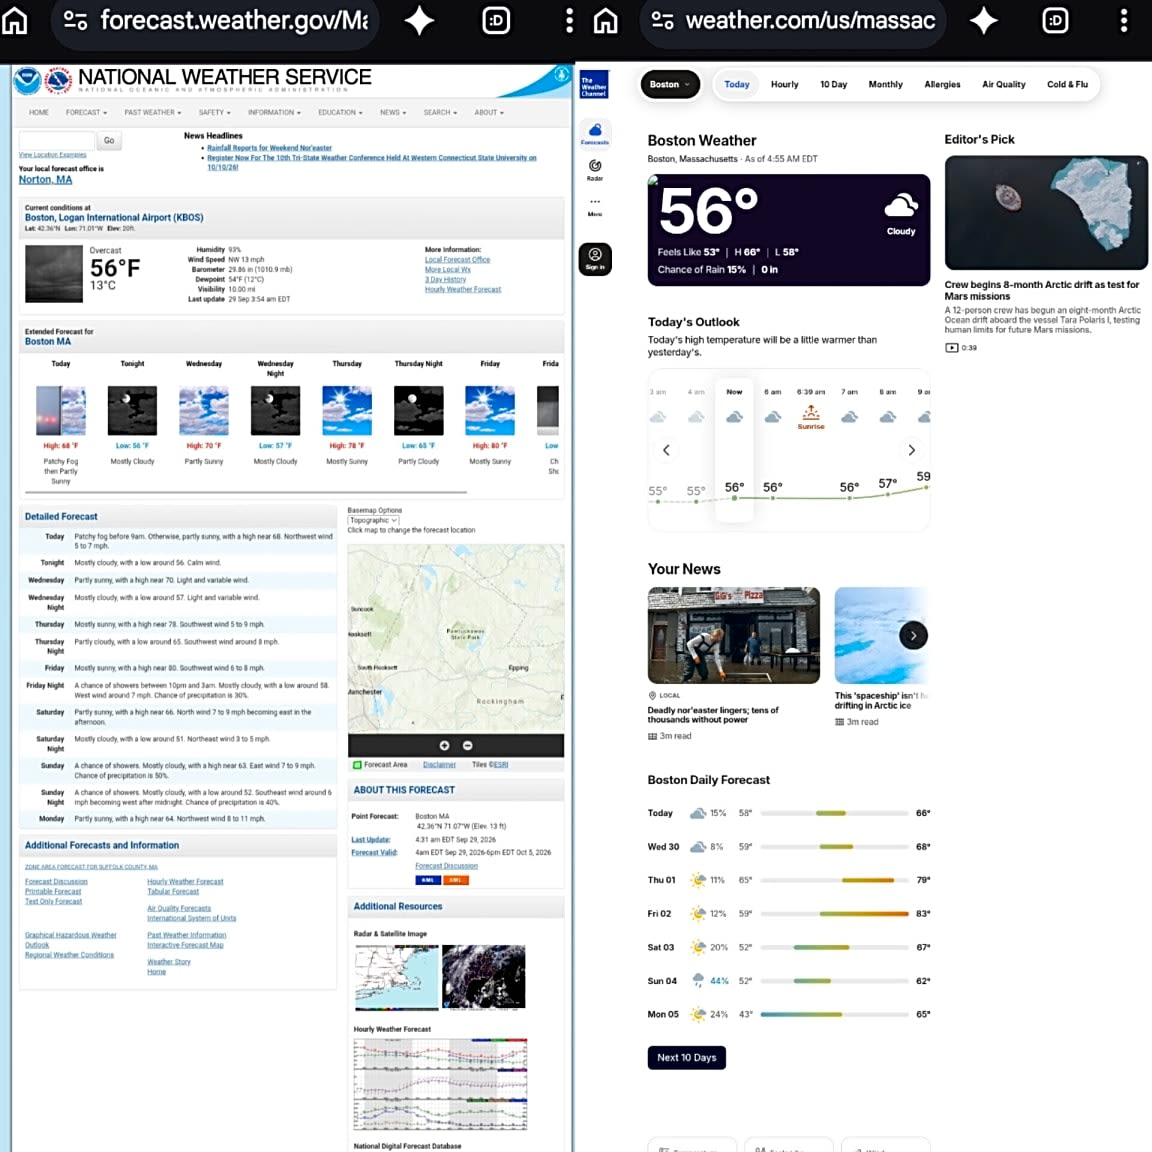Open three-dot menu of left browser

[569, 21]
